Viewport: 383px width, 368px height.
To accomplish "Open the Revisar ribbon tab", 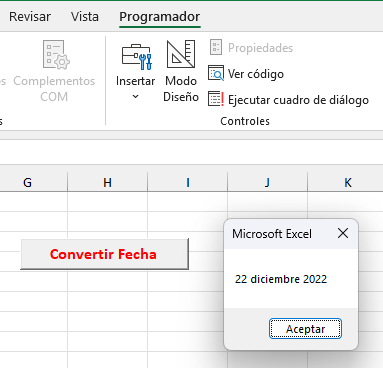I will tap(30, 17).
